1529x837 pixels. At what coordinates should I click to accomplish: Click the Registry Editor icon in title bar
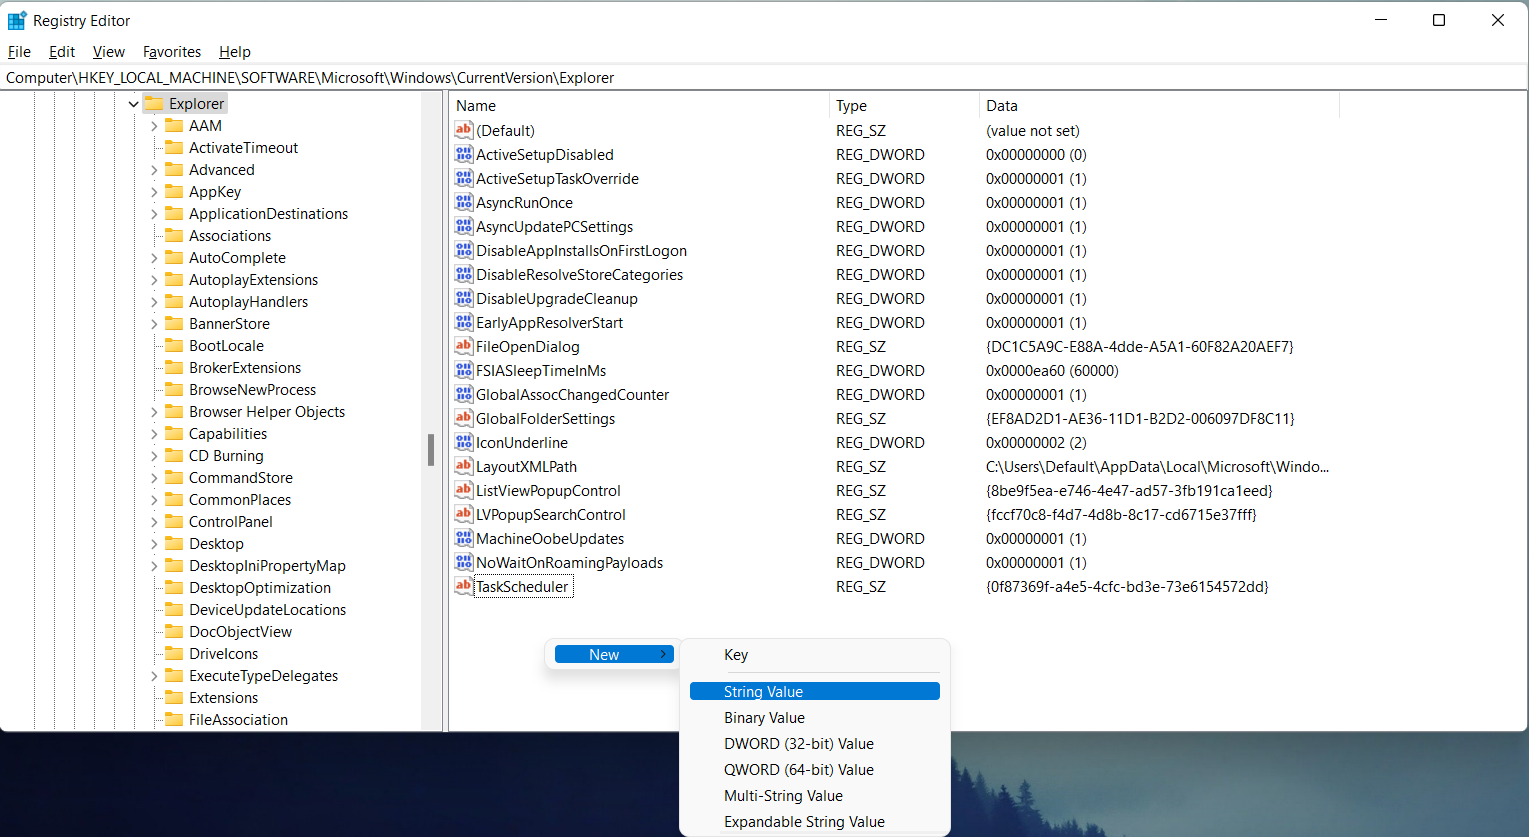click(18, 19)
